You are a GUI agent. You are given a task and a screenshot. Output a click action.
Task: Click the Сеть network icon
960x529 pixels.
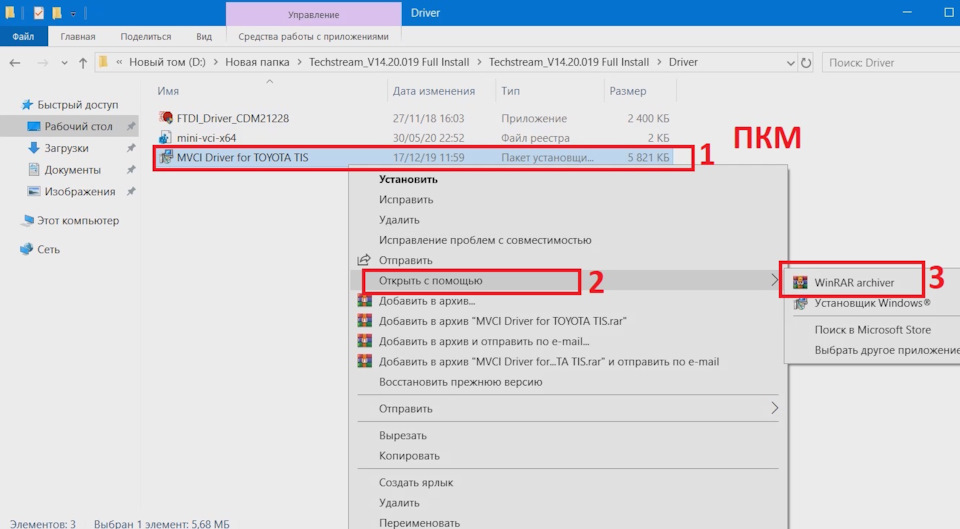26,249
